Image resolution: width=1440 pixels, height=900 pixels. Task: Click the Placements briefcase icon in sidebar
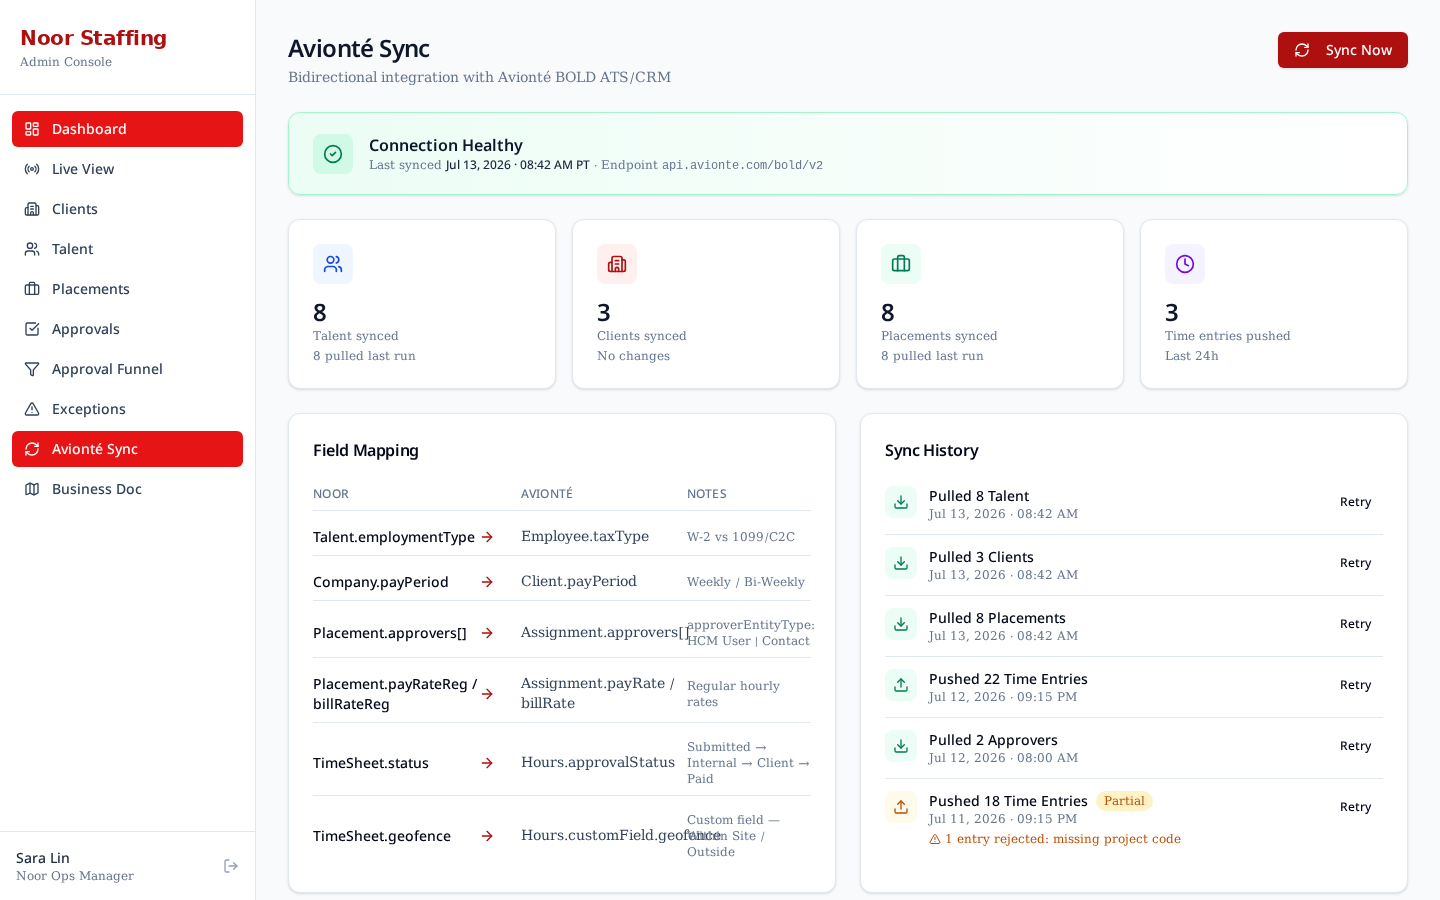coord(32,289)
